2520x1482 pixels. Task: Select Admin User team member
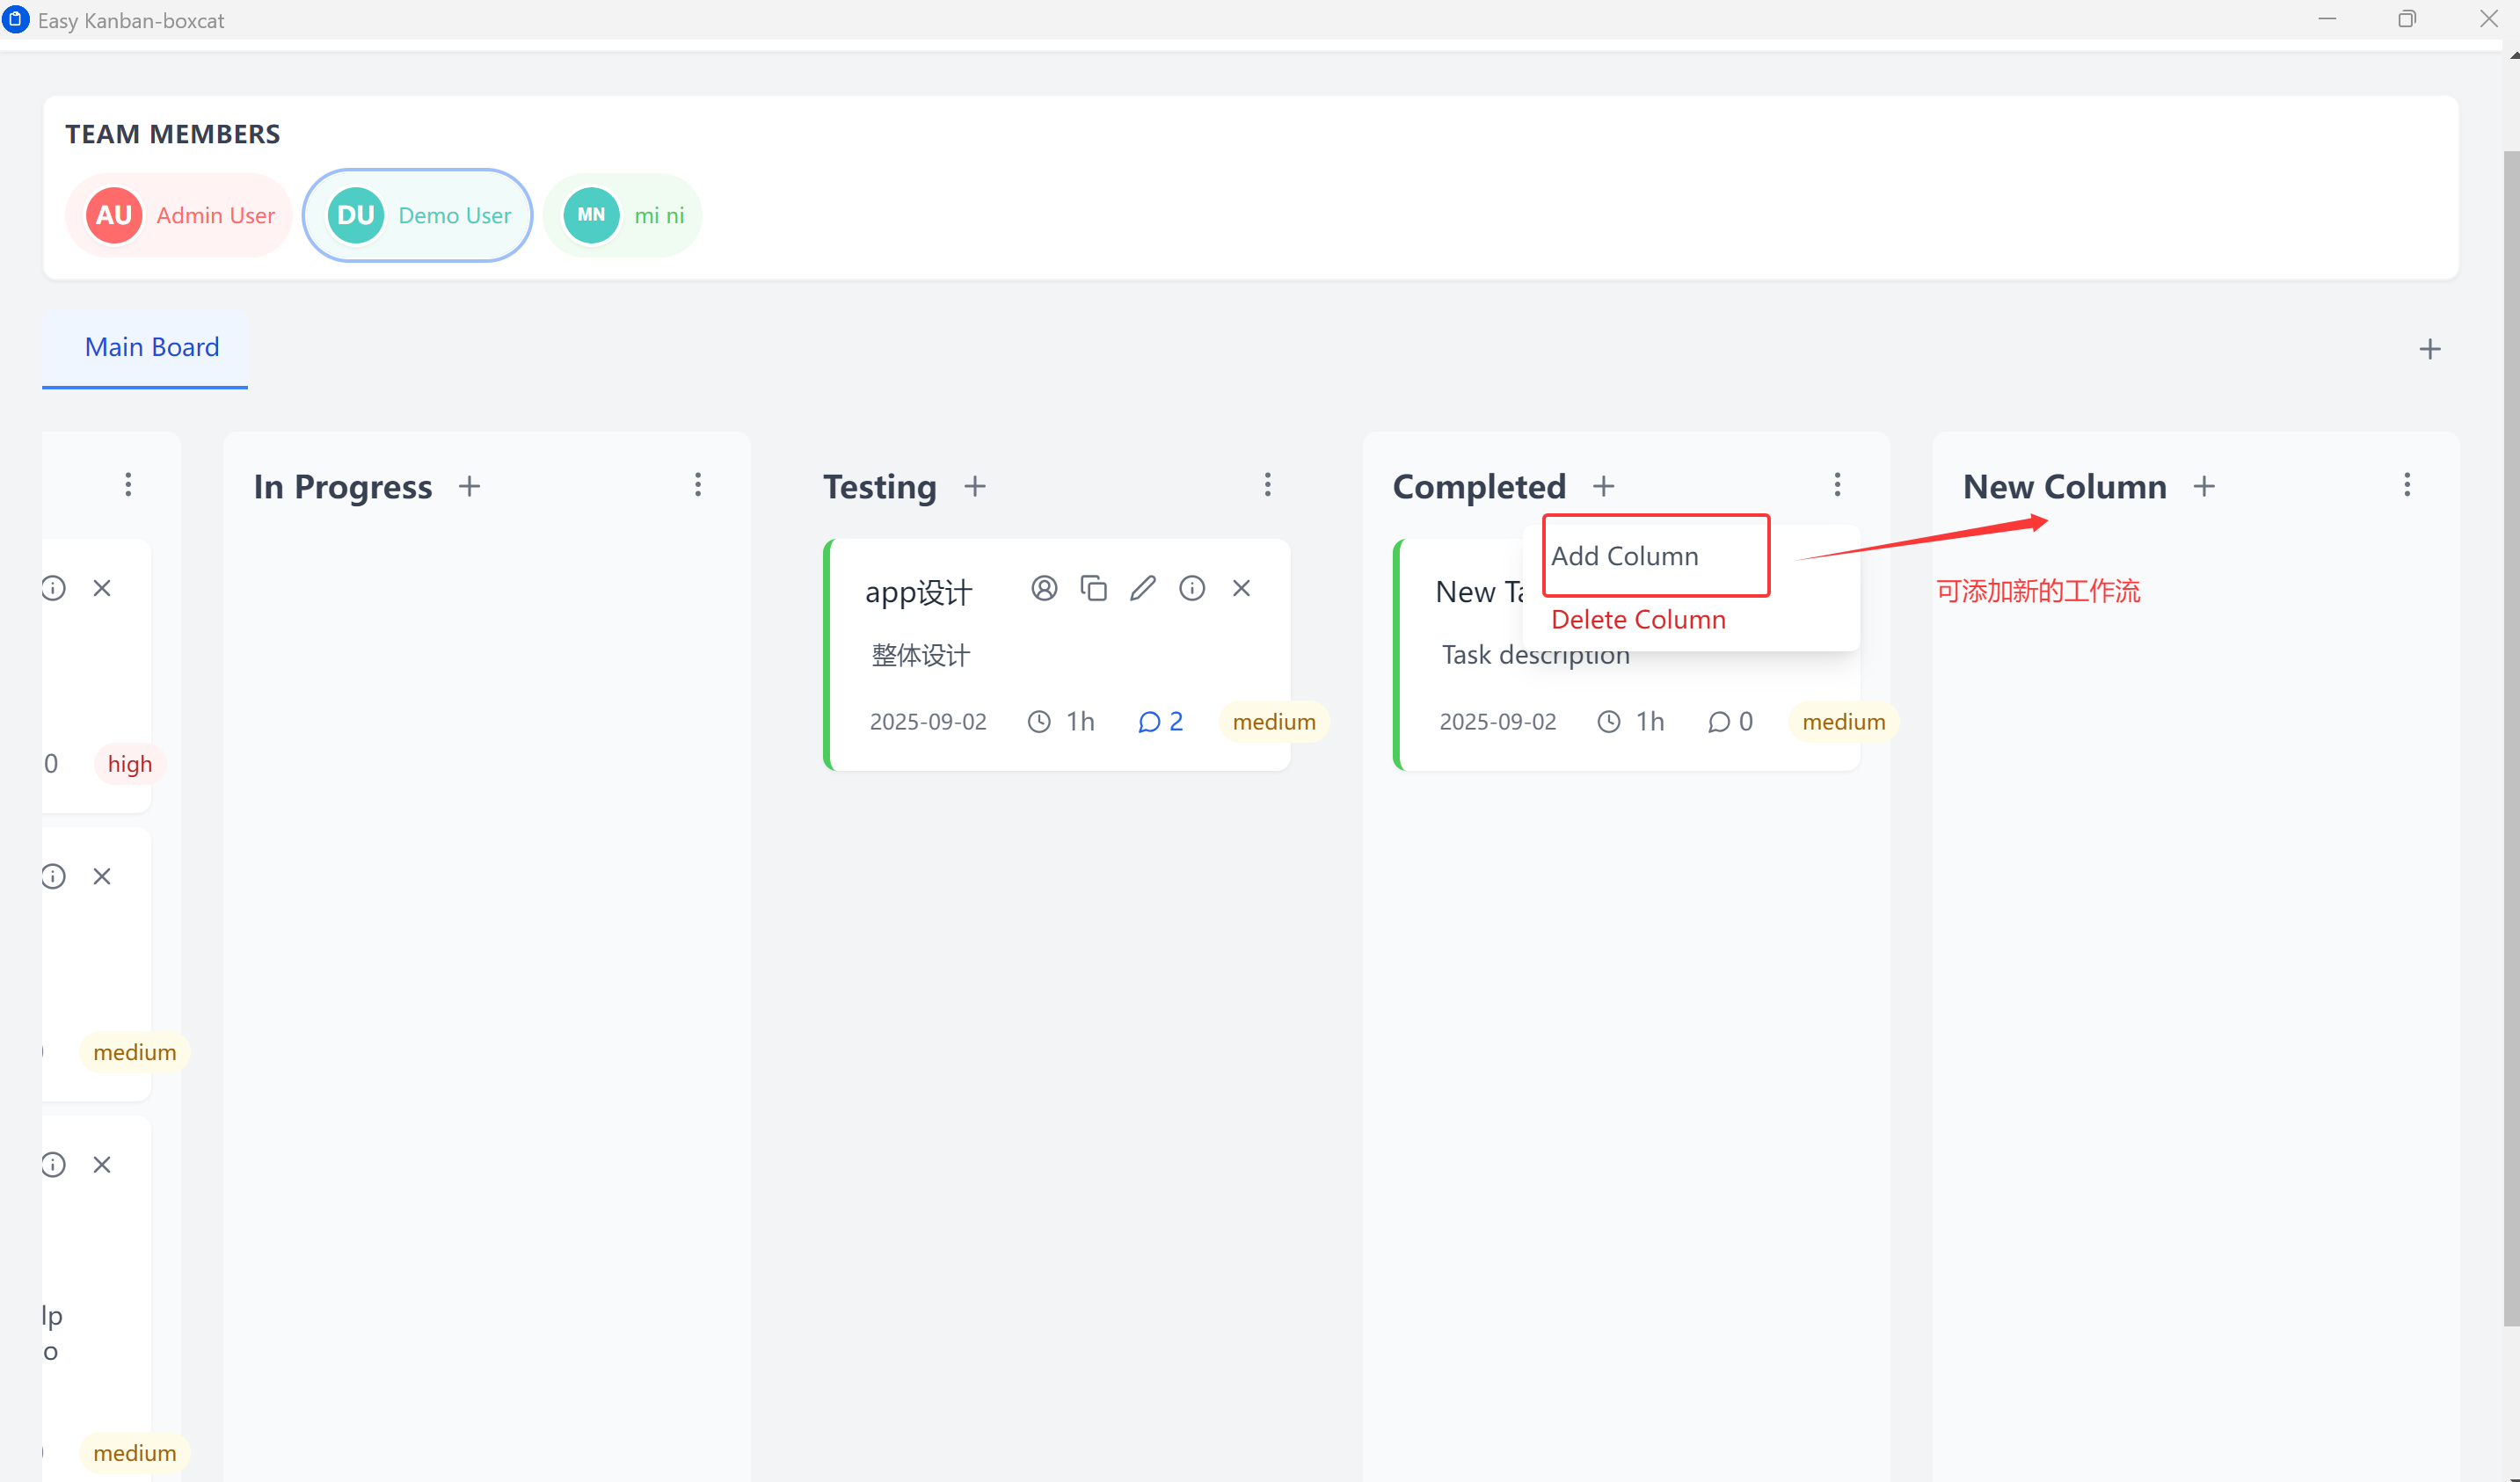point(179,215)
